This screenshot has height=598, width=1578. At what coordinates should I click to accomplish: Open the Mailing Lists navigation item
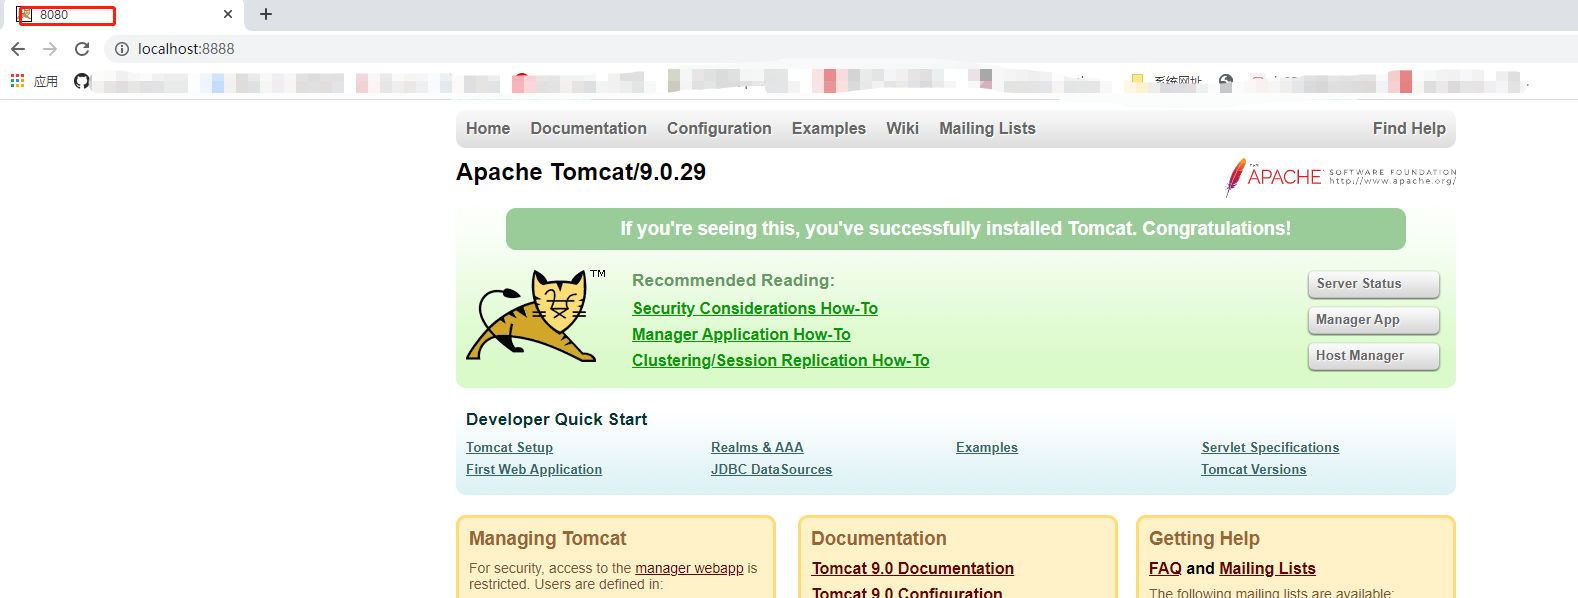(x=987, y=128)
